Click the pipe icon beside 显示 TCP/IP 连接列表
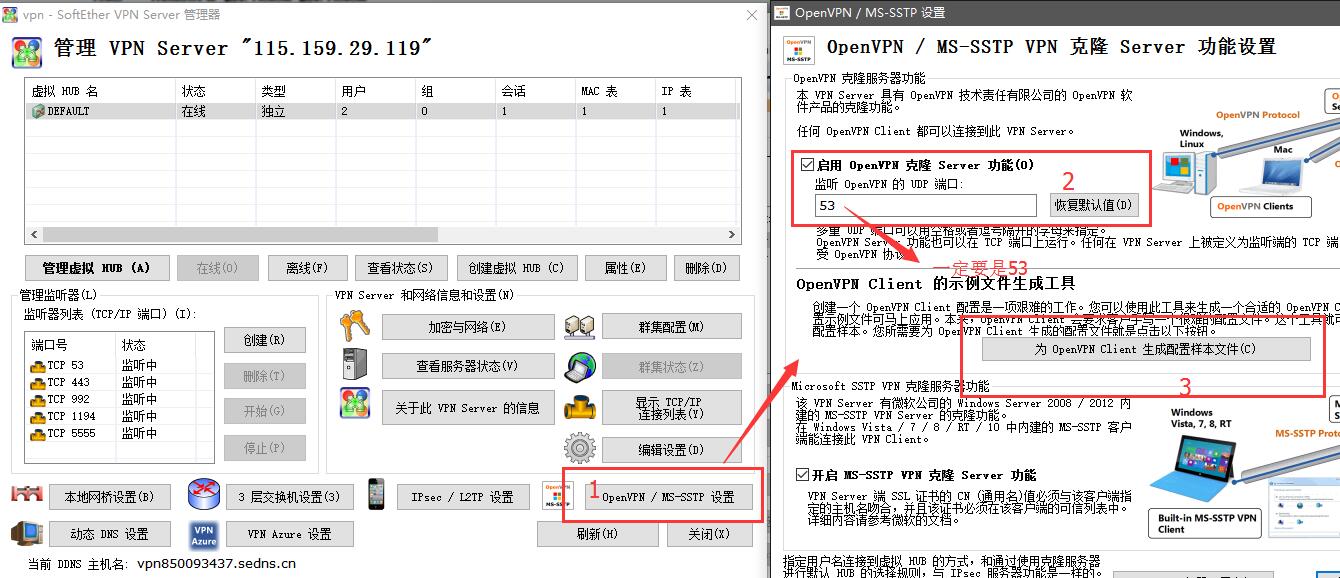This screenshot has height=578, width=1340. point(580,407)
